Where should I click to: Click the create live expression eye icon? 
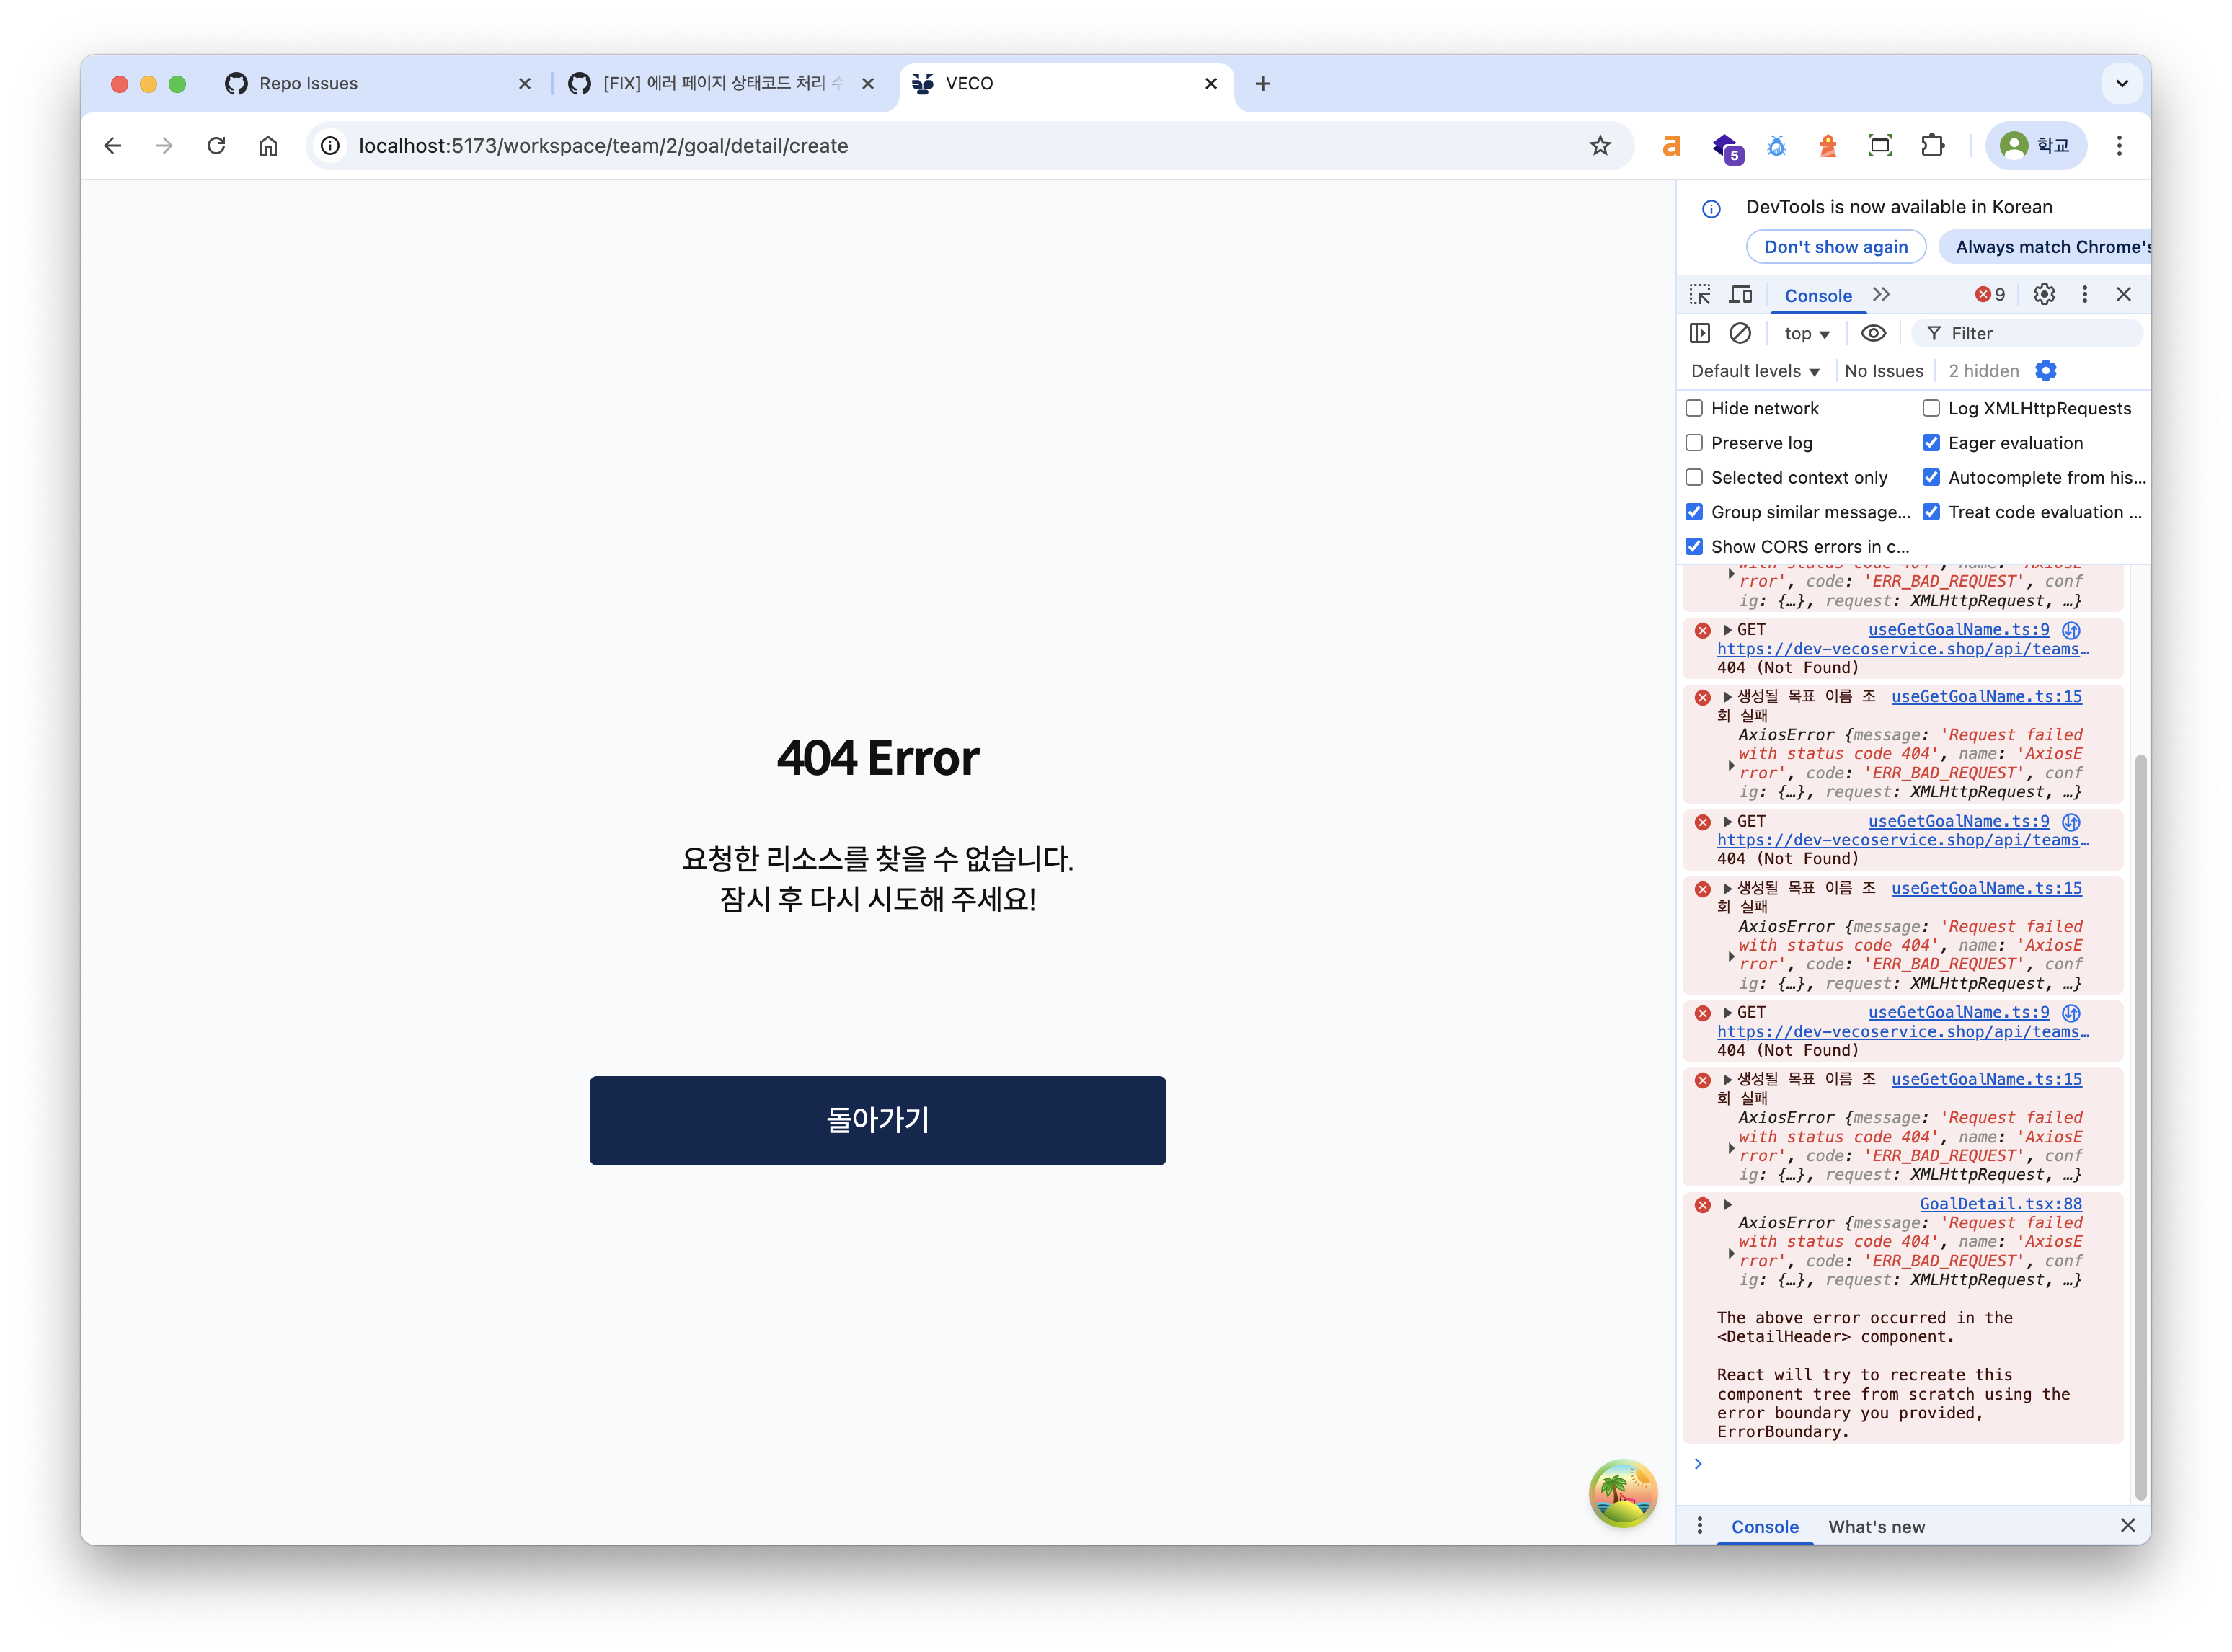1873,333
